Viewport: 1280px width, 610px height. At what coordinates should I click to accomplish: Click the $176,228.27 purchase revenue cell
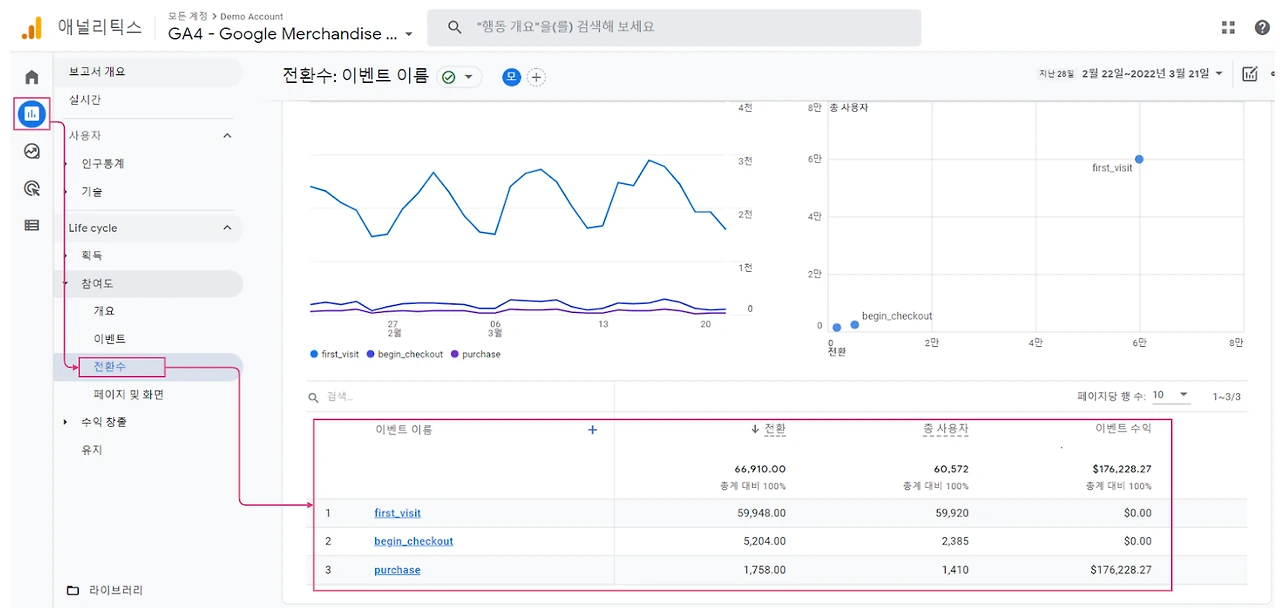tap(1121, 570)
